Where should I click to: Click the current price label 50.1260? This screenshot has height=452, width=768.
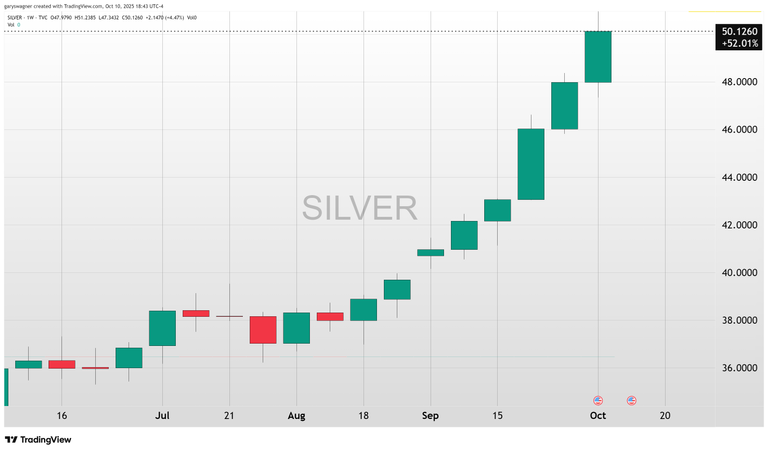(x=739, y=31)
